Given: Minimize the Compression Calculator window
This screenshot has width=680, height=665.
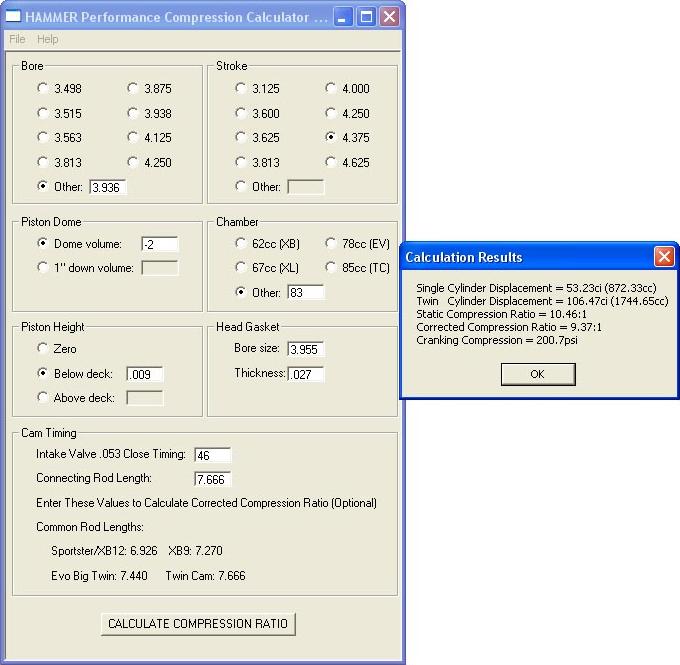Looking at the screenshot, I should click(x=343, y=17).
